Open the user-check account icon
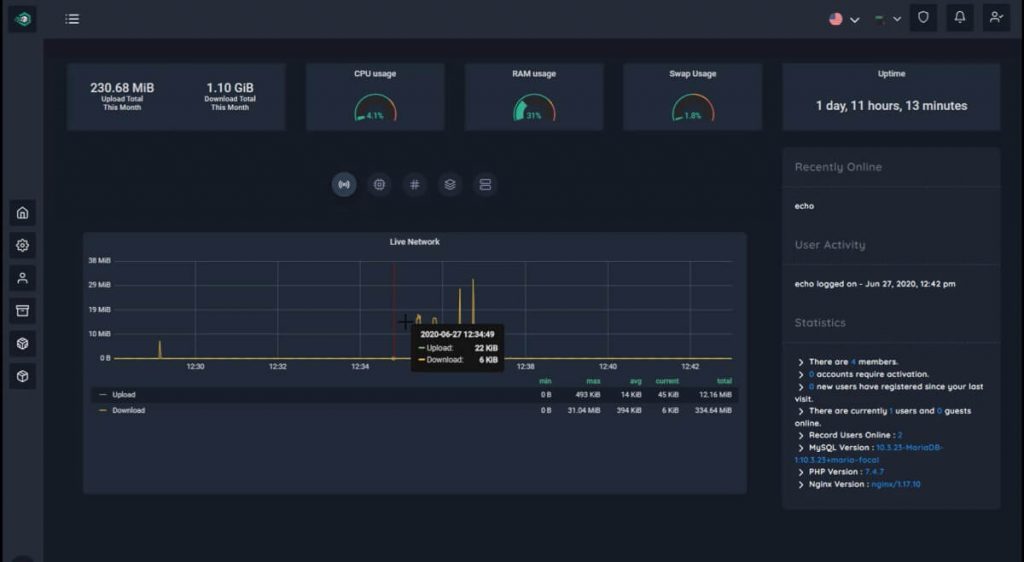Screen dimensions: 1024x562 click(x=996, y=18)
